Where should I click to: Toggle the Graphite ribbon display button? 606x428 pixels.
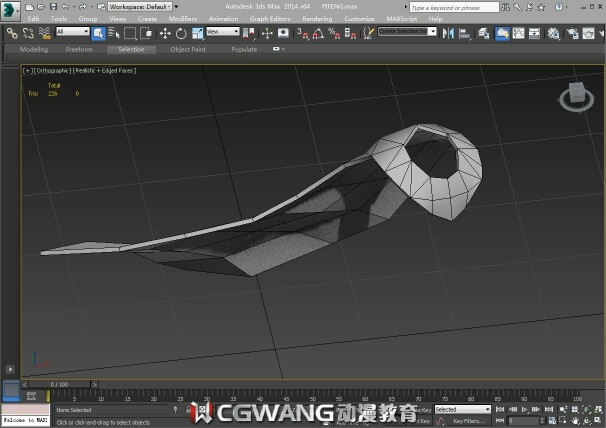click(x=502, y=34)
